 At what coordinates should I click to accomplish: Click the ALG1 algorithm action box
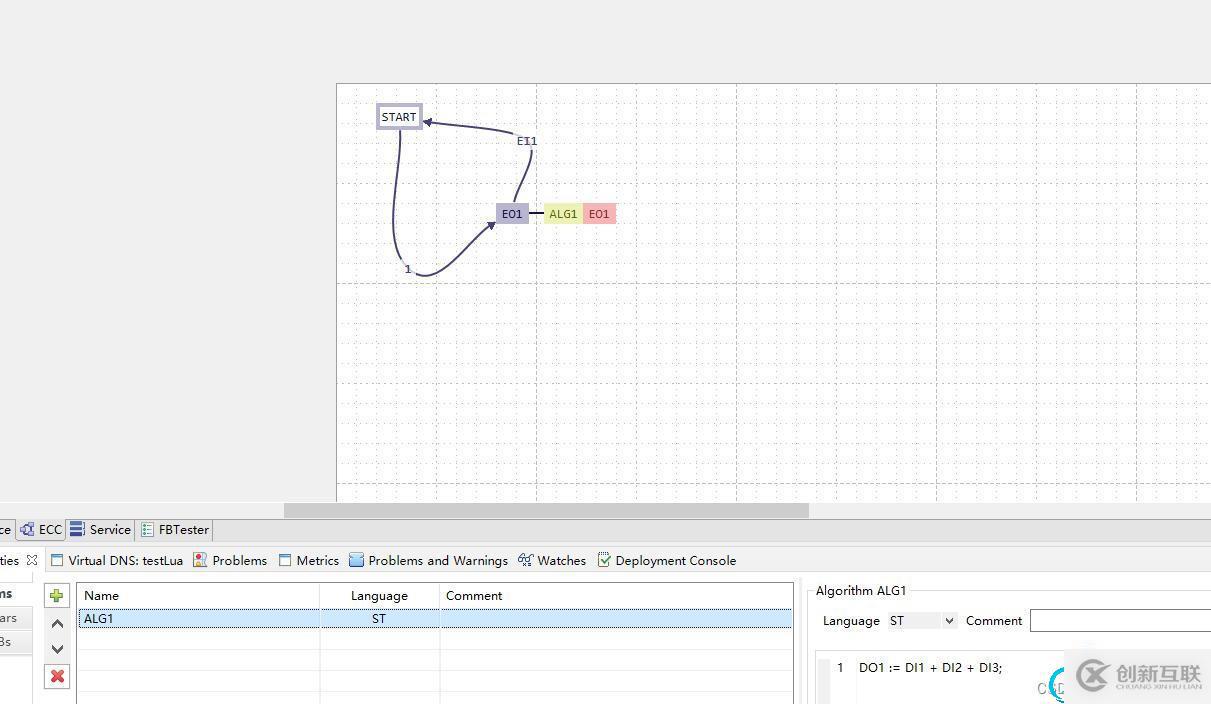(563, 214)
